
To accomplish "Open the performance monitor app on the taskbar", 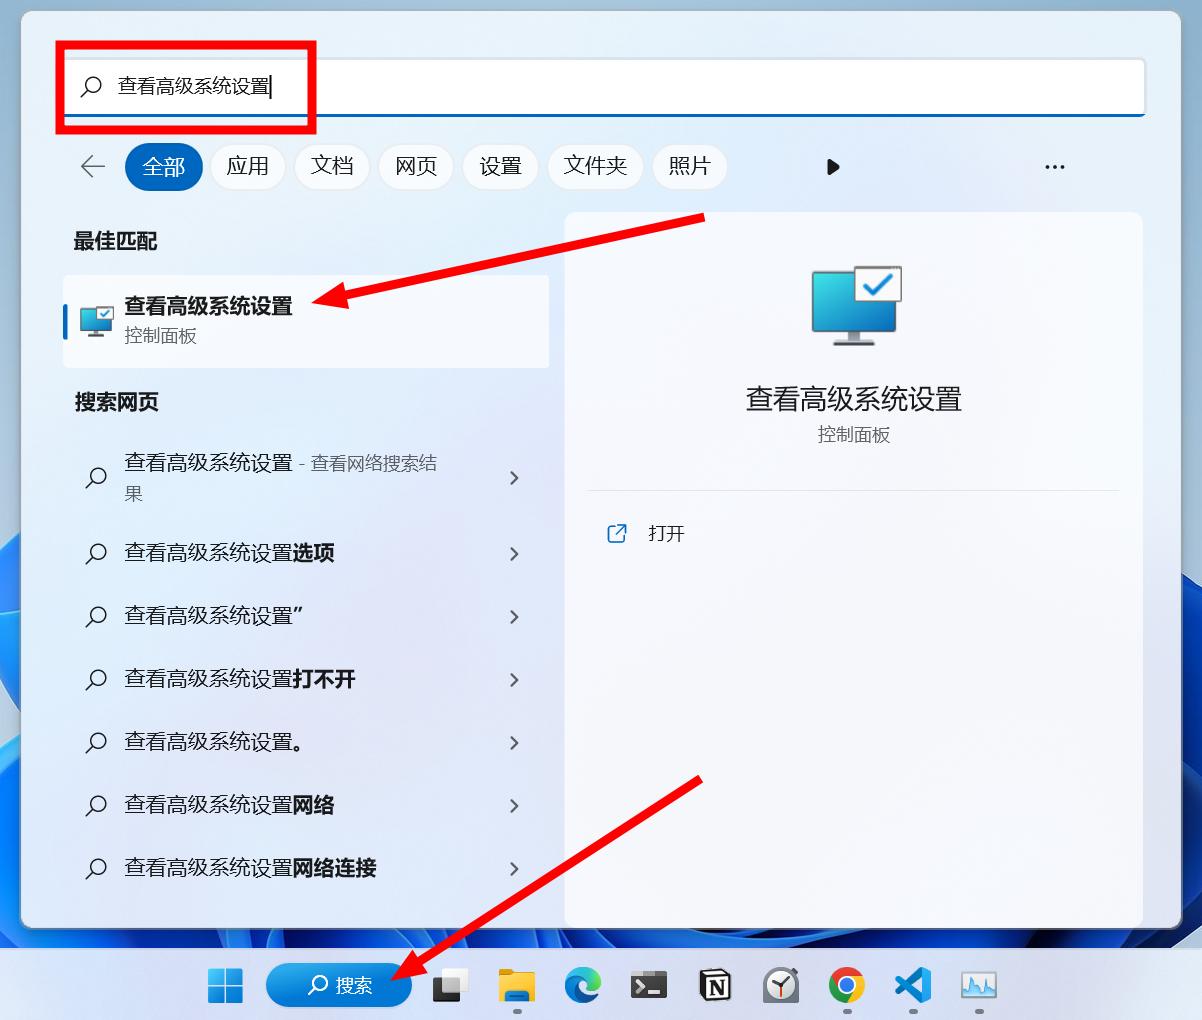I will point(979,986).
